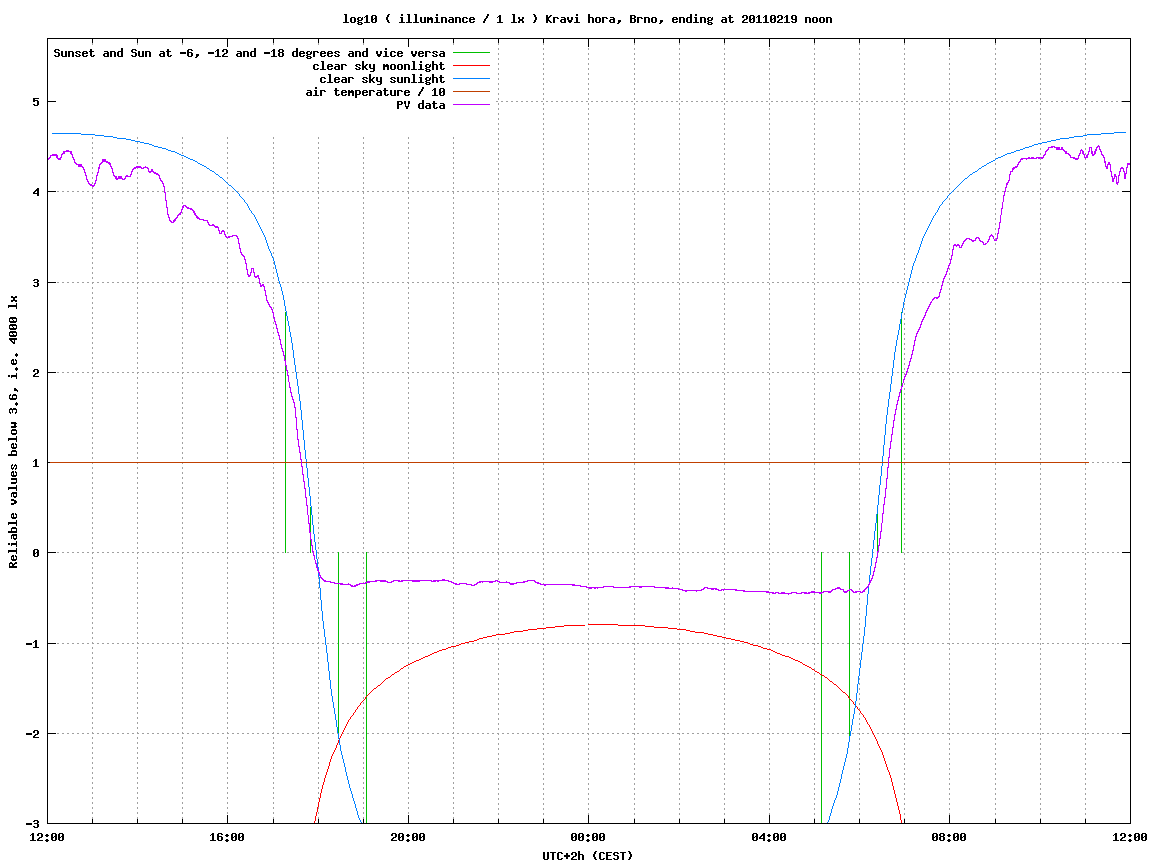
Task: Click y-axis tick label 0
Action: (x=35, y=553)
